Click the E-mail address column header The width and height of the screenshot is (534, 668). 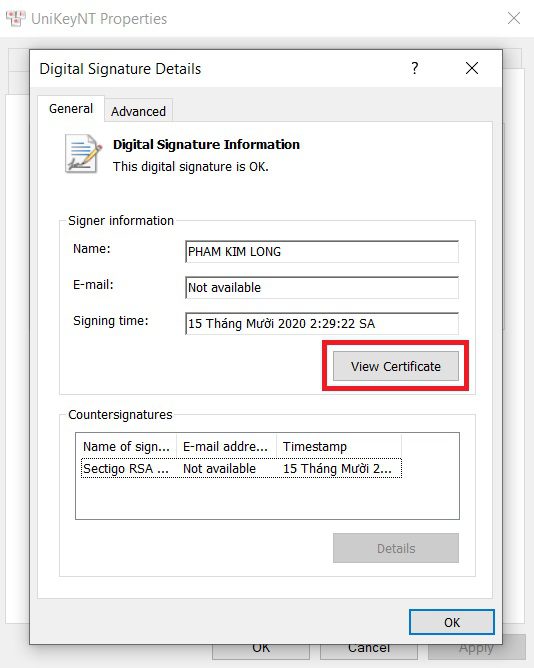tap(226, 446)
